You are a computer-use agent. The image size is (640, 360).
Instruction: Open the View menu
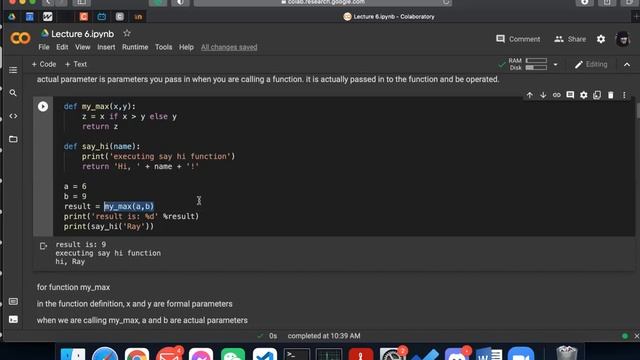(x=82, y=47)
